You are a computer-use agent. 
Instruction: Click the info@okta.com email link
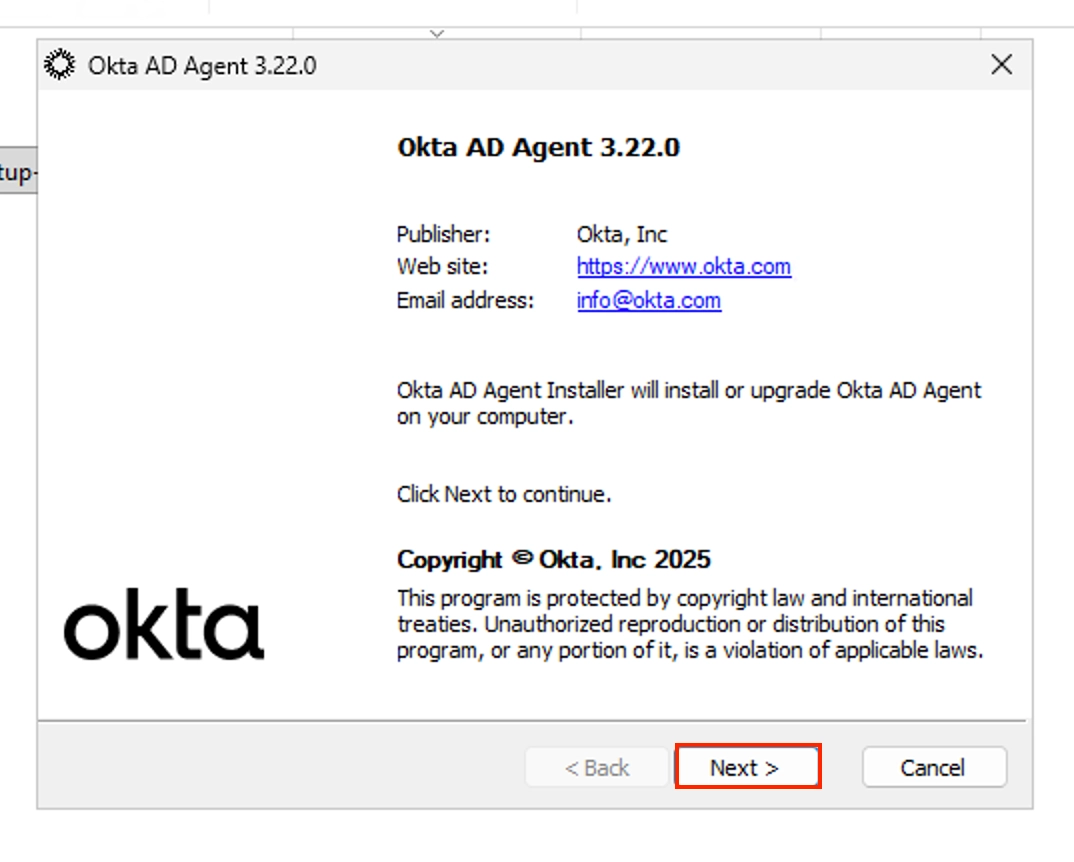649,300
